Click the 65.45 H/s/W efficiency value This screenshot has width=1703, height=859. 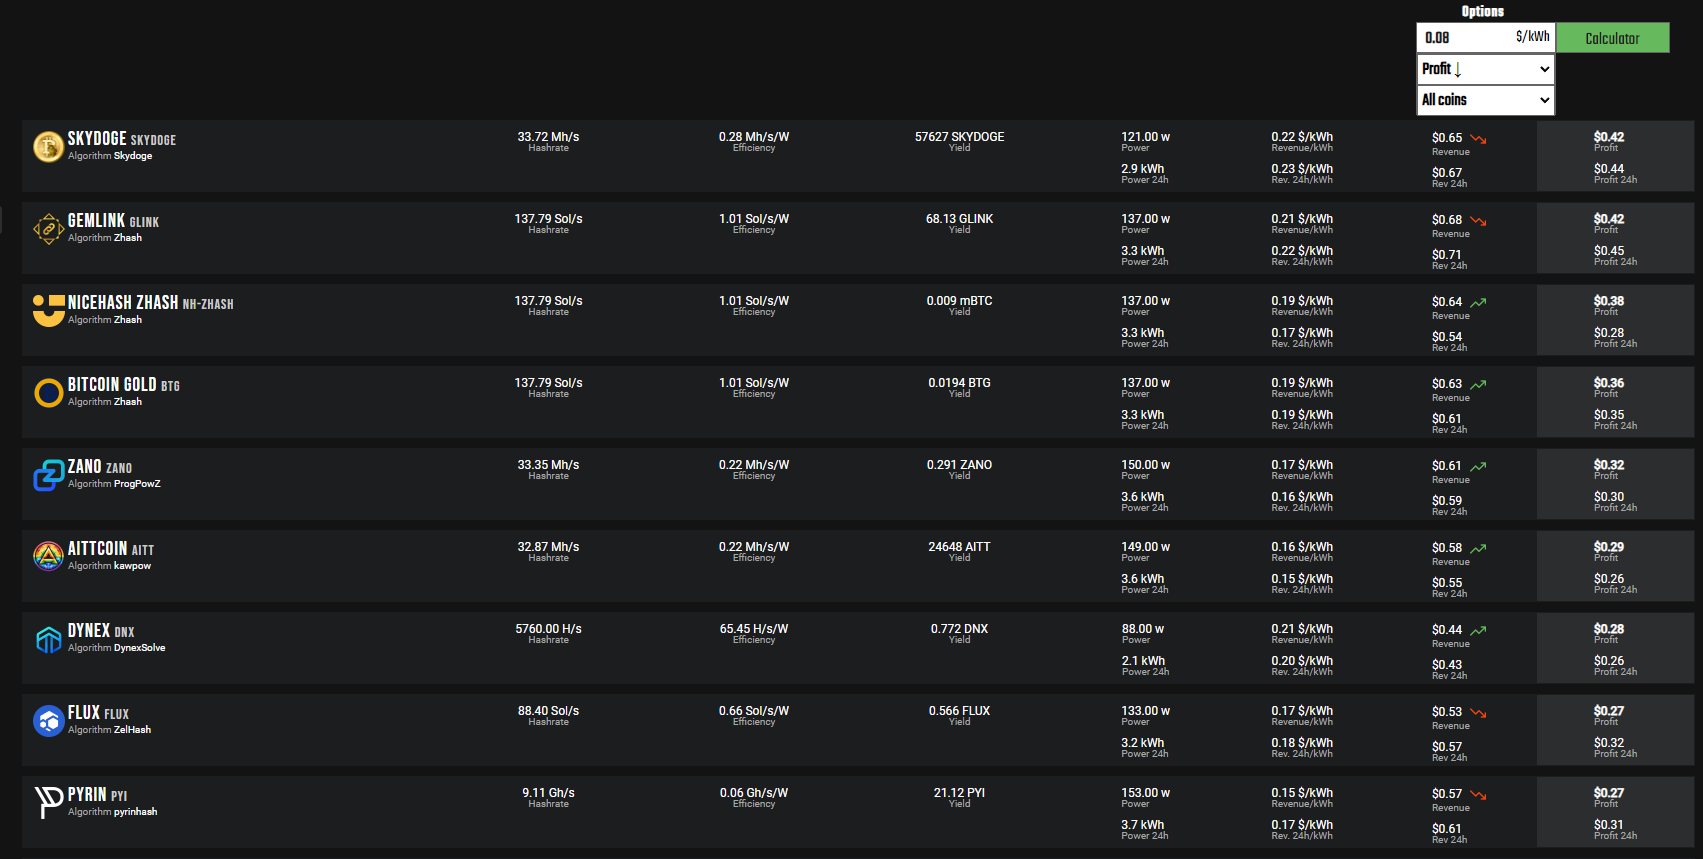[754, 629]
